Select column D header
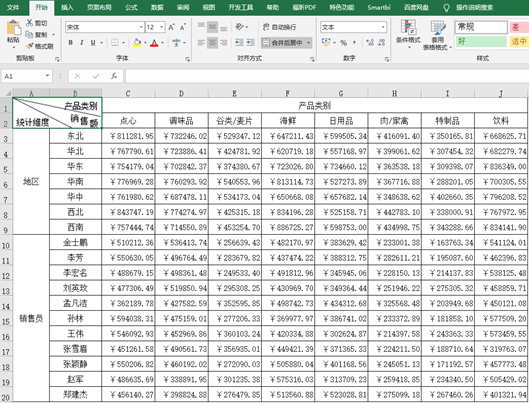This screenshot has width=529, height=403. click(x=182, y=93)
